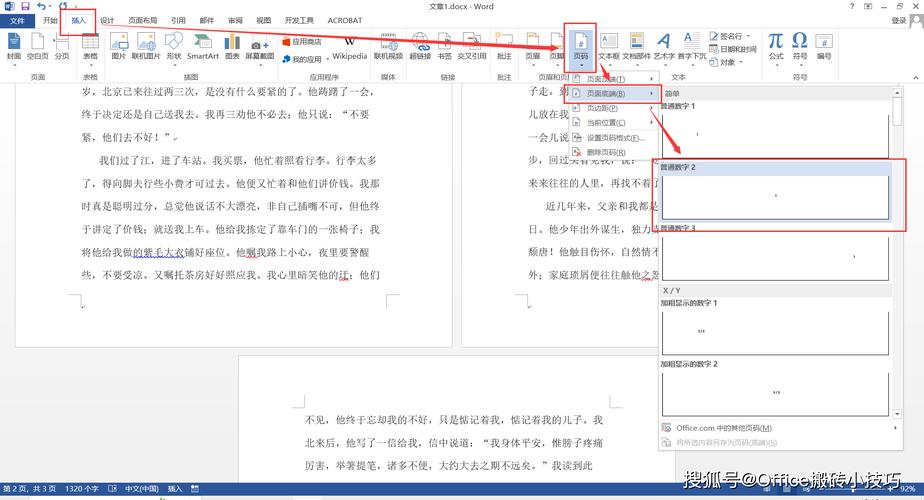924x500 pixels.
Task: Click the Numbering (编号) icon
Action: [824, 47]
